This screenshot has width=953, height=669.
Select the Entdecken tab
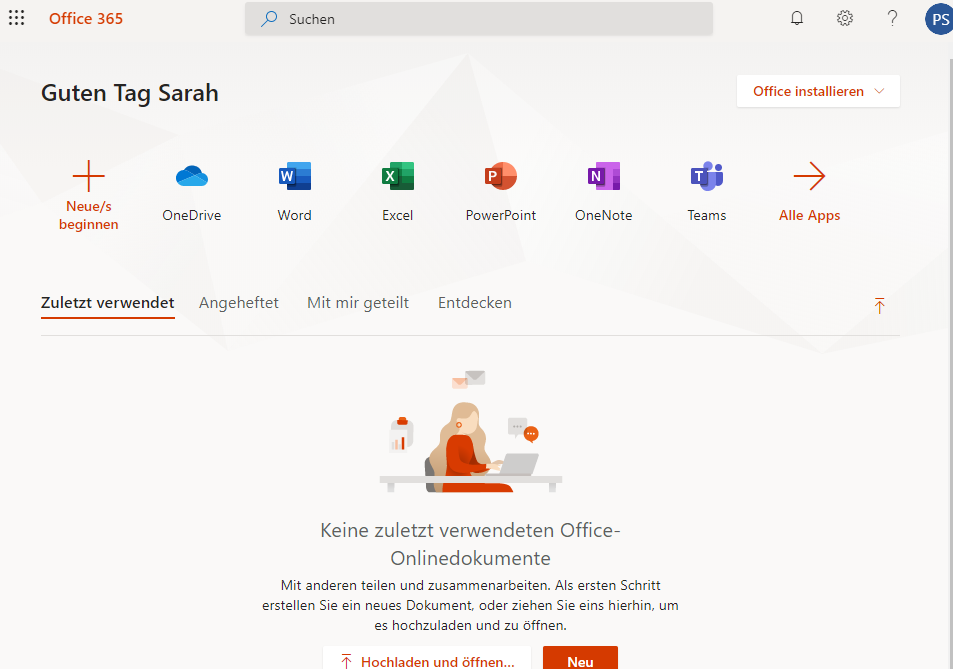[x=475, y=303]
